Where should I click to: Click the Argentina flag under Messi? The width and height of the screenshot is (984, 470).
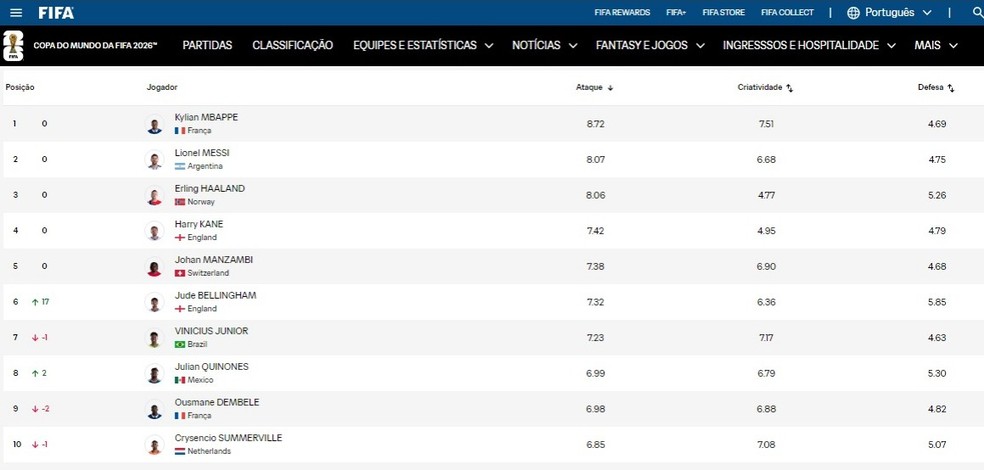point(180,166)
